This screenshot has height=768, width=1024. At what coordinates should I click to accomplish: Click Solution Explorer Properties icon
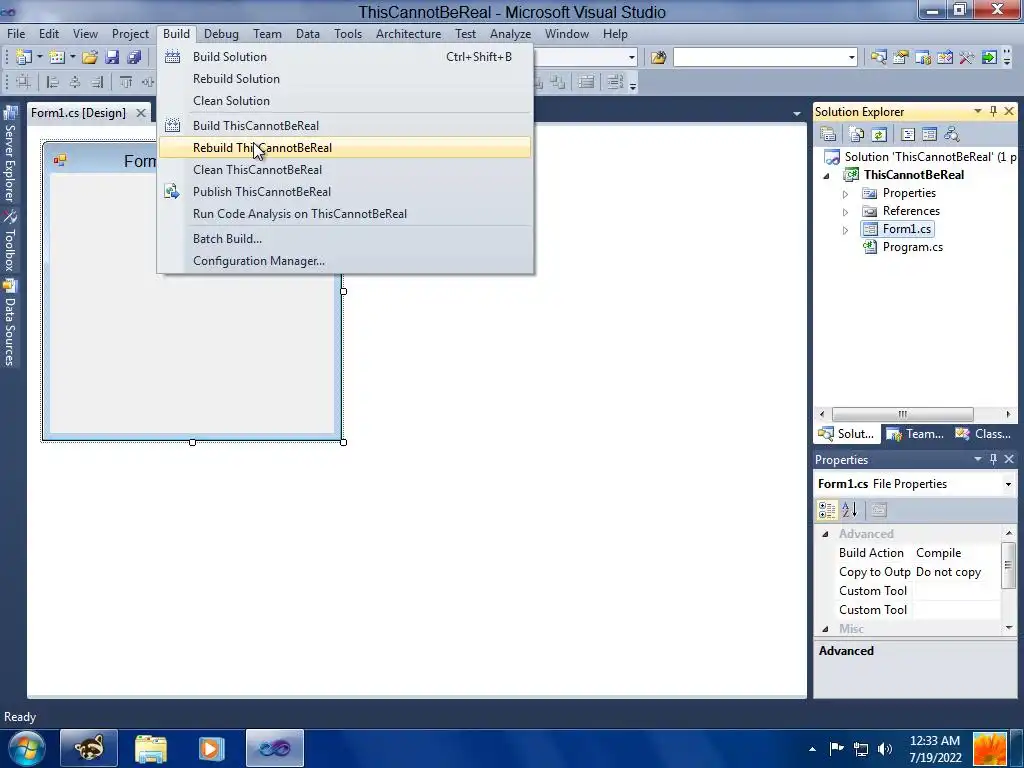828,135
